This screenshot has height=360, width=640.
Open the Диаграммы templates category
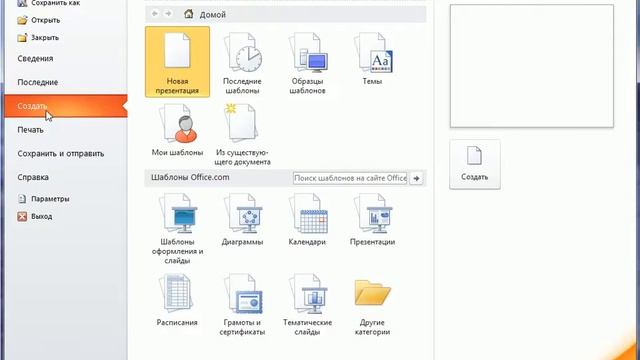242,220
